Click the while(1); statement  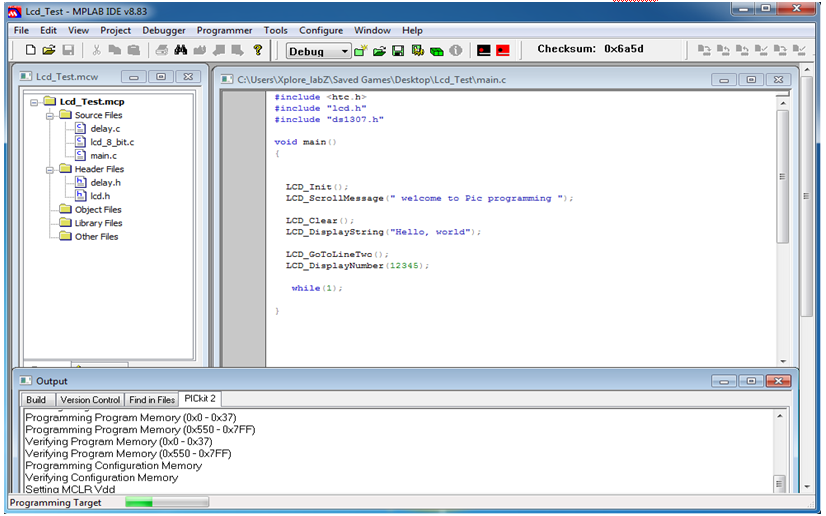(317, 289)
